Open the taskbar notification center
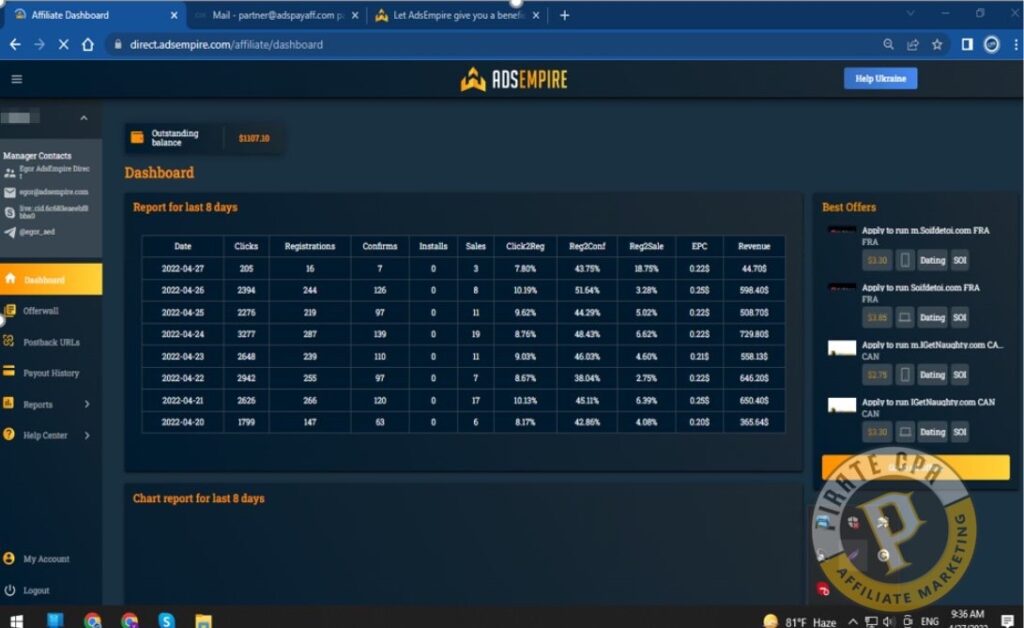Image resolution: width=1024 pixels, height=628 pixels. (x=1008, y=621)
